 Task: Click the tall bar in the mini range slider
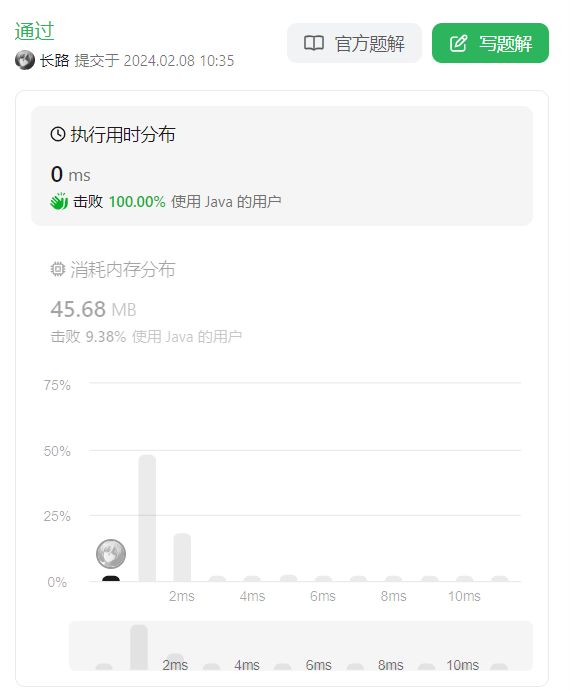coord(139,647)
